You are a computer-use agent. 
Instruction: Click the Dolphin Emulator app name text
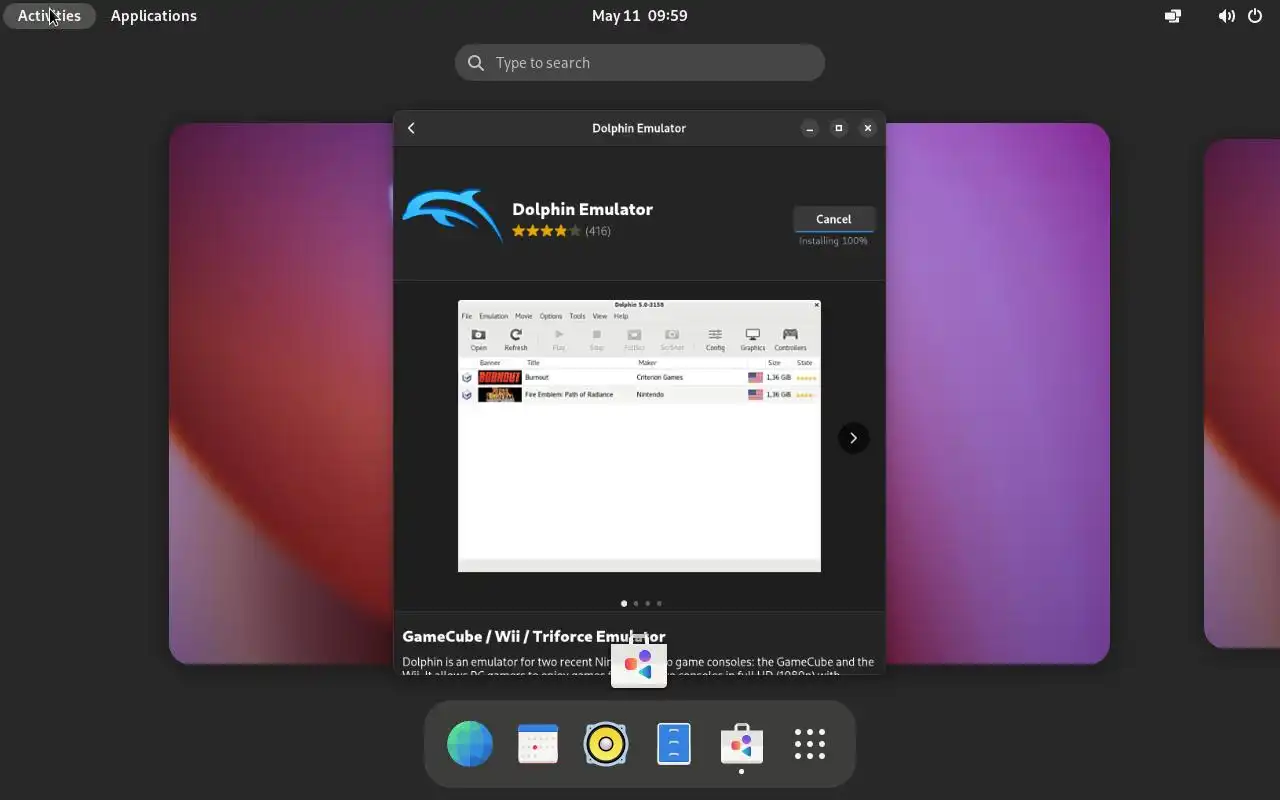(x=582, y=209)
